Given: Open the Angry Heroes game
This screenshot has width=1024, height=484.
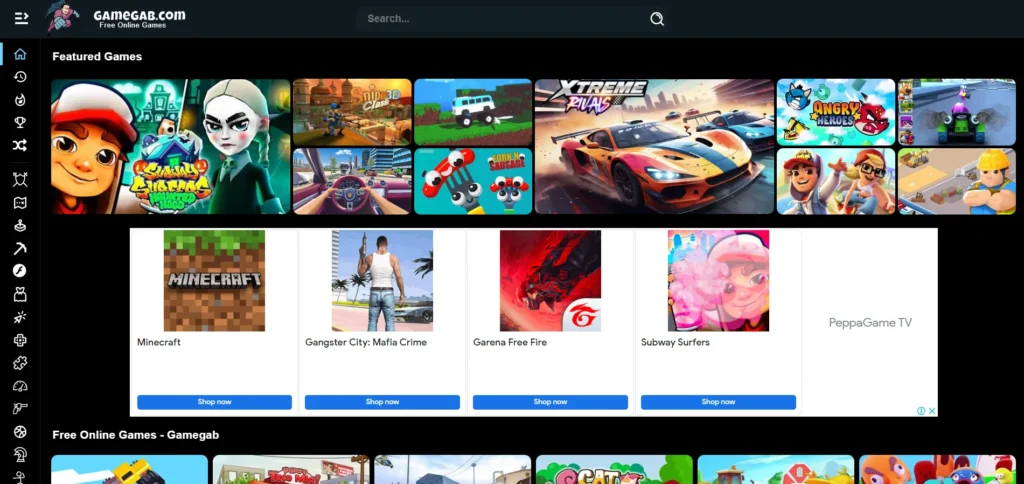Looking at the screenshot, I should click(836, 112).
